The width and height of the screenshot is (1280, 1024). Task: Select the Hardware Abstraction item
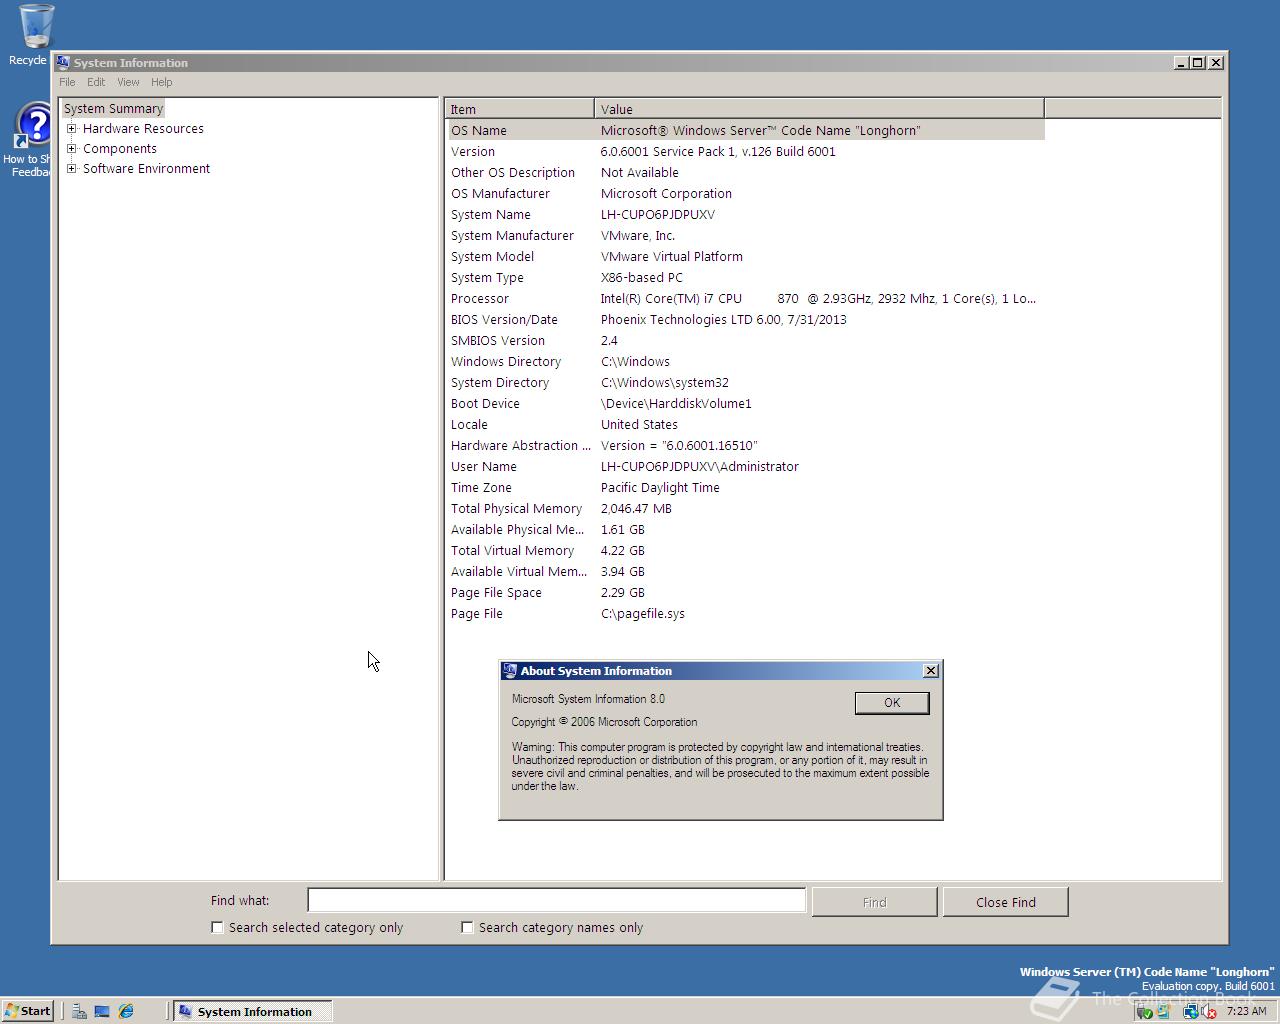[x=520, y=445]
